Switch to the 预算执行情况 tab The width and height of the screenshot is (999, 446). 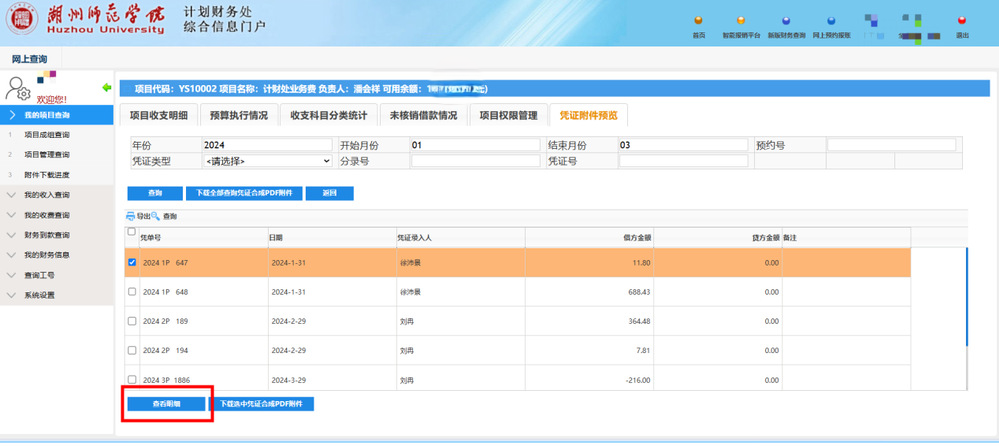[239, 115]
